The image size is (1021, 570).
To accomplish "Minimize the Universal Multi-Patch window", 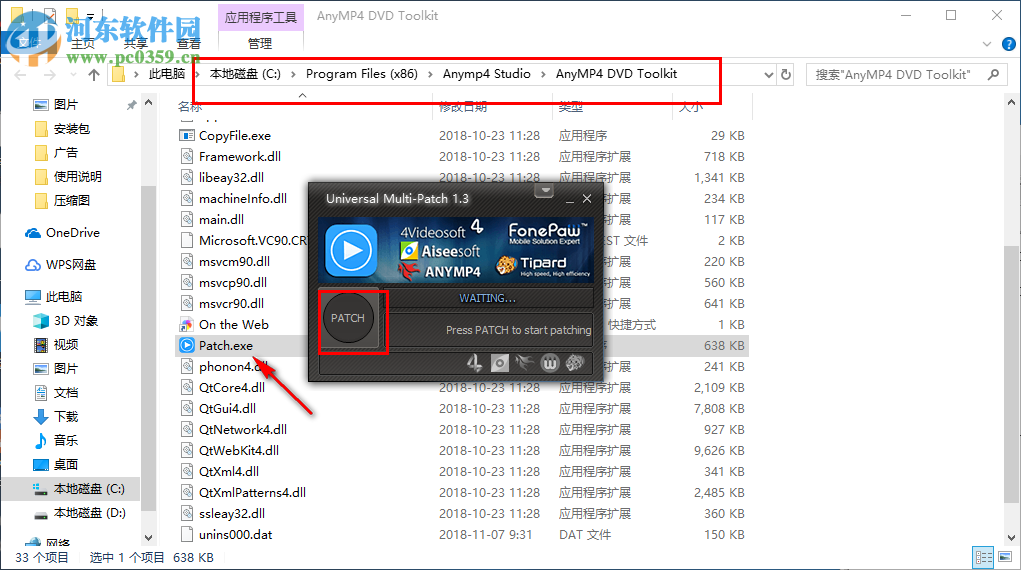I will (570, 199).
